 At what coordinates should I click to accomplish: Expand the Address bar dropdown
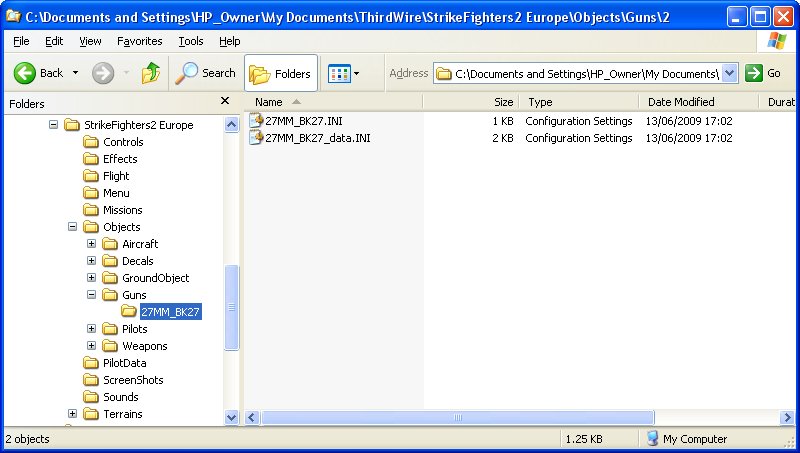coord(730,73)
